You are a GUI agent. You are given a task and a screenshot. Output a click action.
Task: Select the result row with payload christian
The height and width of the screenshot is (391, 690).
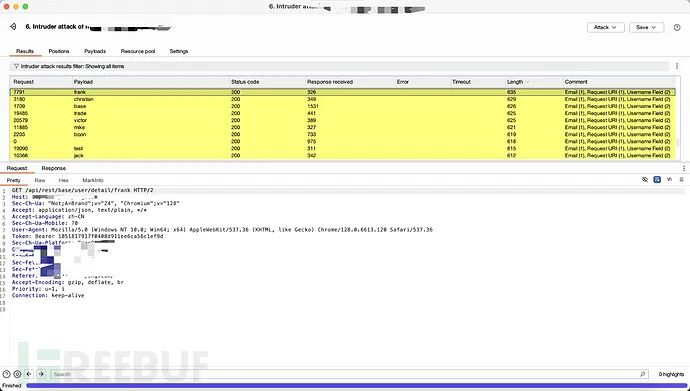[x=342, y=99]
